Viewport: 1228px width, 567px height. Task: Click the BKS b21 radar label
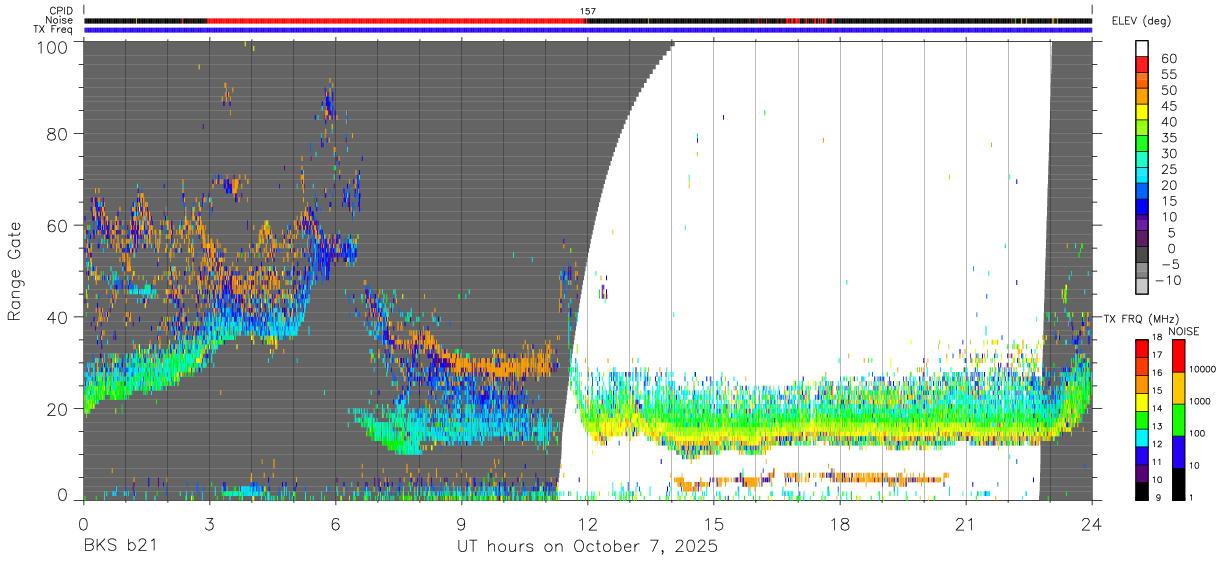click(x=118, y=547)
